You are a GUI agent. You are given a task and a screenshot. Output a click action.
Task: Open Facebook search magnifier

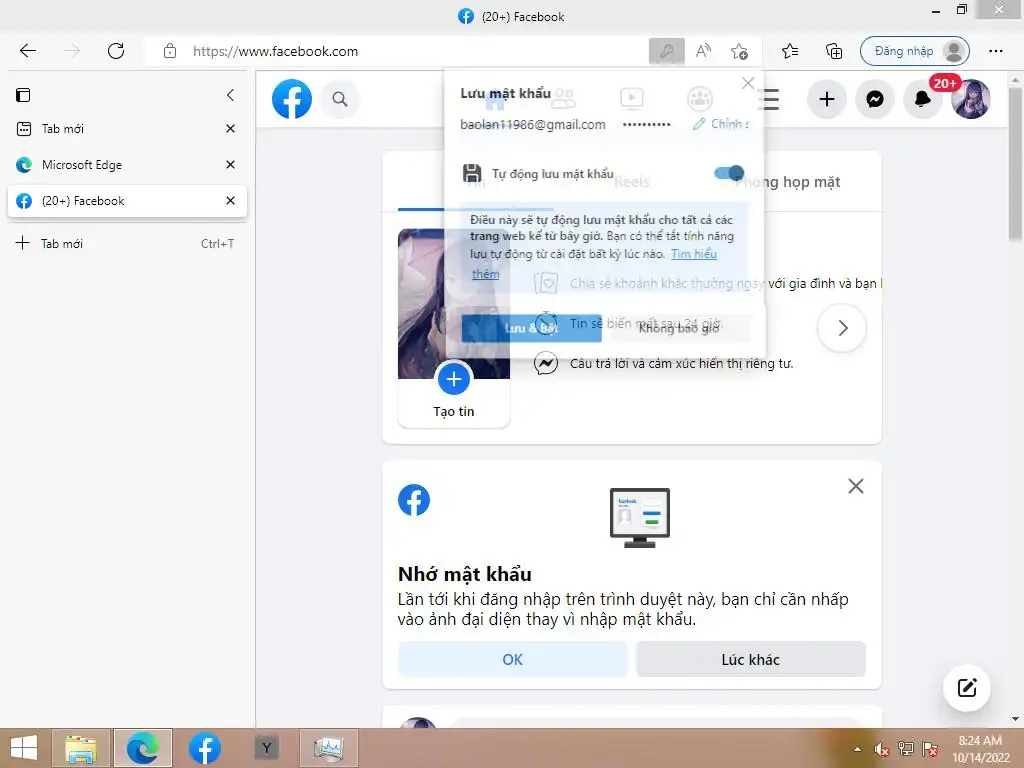click(340, 99)
